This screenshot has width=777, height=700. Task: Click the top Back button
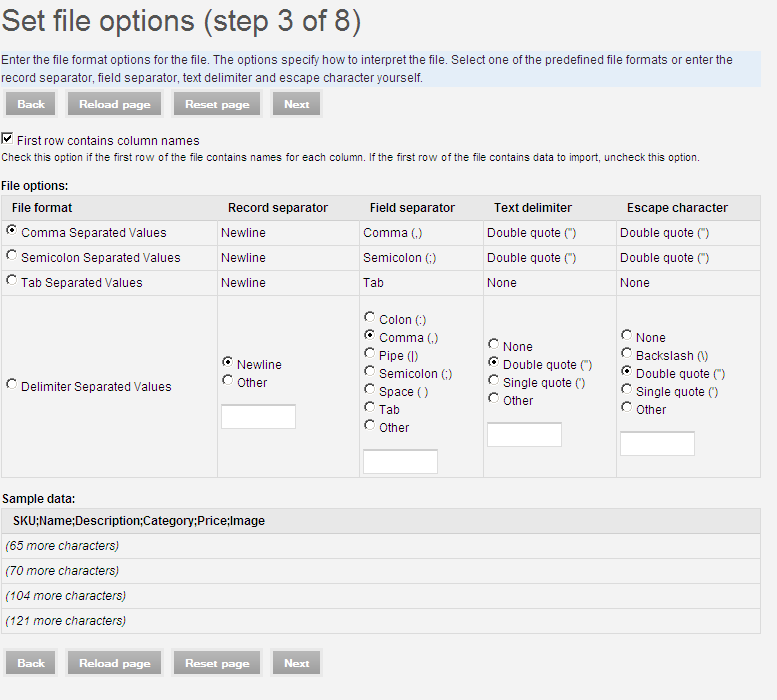pyautogui.click(x=31, y=104)
